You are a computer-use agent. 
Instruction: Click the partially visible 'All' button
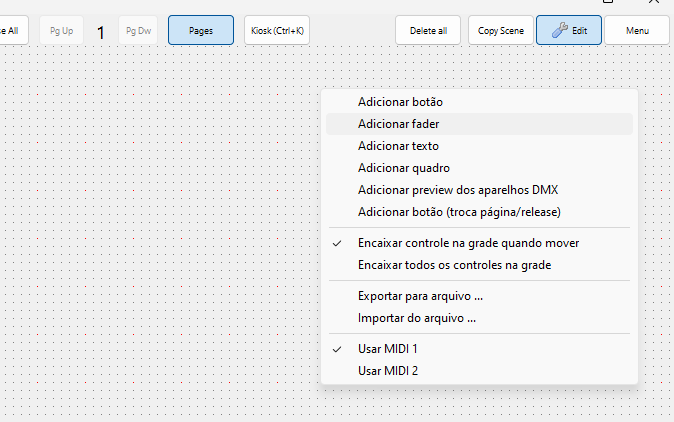(13, 30)
